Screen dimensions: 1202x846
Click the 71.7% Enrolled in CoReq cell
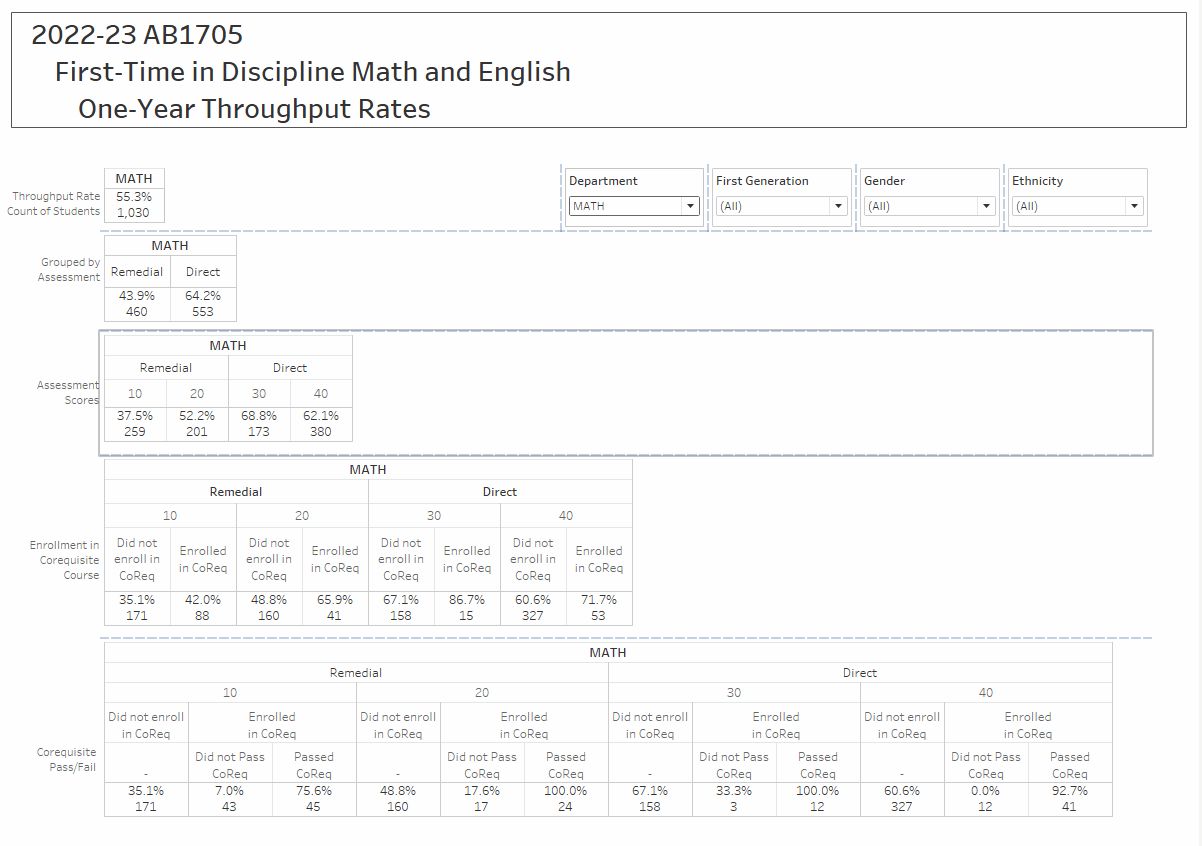(x=599, y=600)
